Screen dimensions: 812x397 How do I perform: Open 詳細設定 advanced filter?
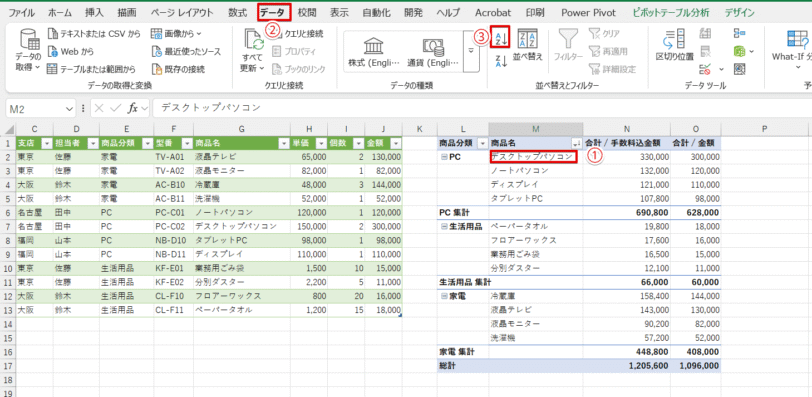click(612, 69)
